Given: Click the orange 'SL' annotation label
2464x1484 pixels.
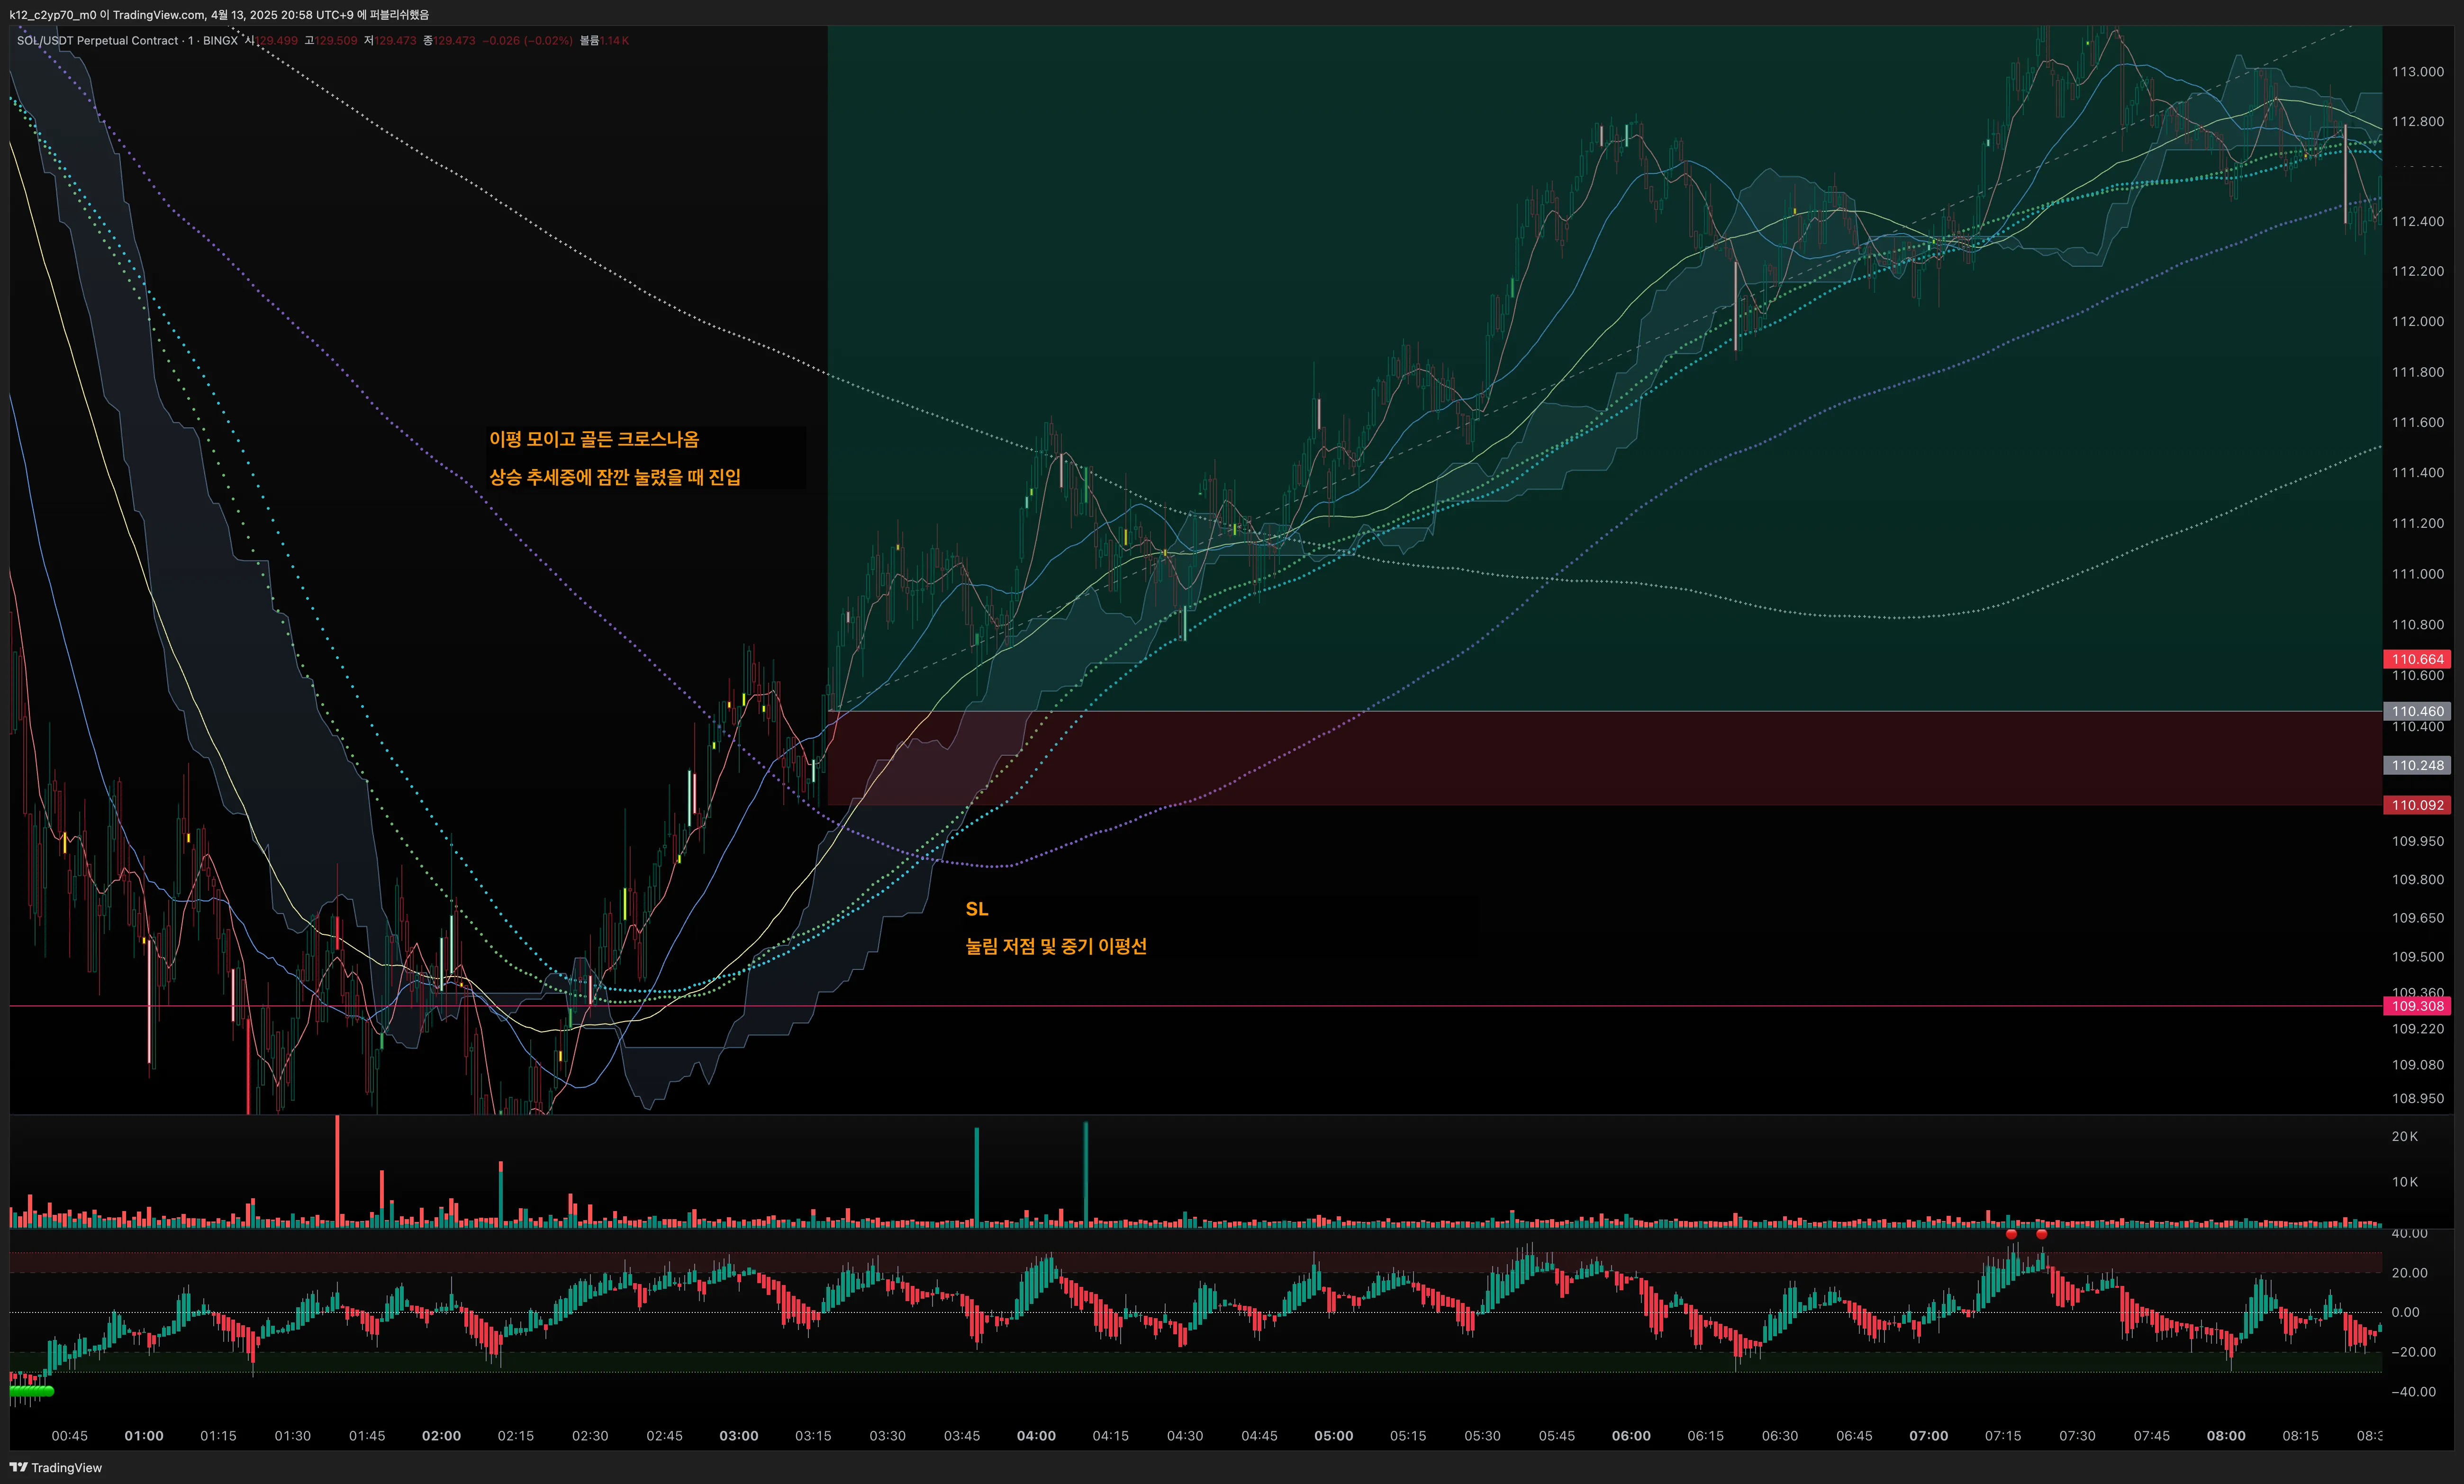Looking at the screenshot, I should [976, 909].
